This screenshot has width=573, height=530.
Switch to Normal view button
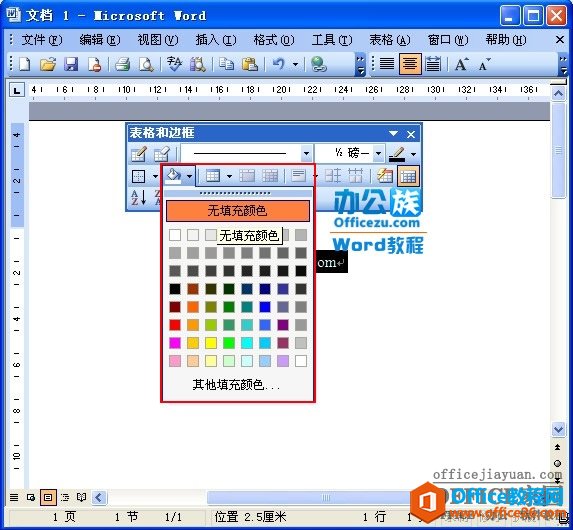(14, 497)
